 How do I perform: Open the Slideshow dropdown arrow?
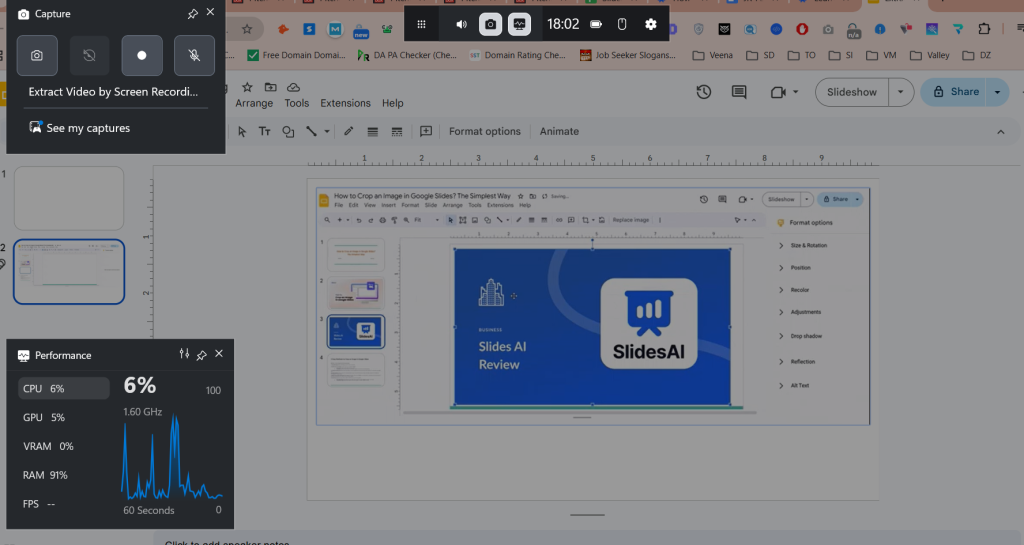coord(900,92)
